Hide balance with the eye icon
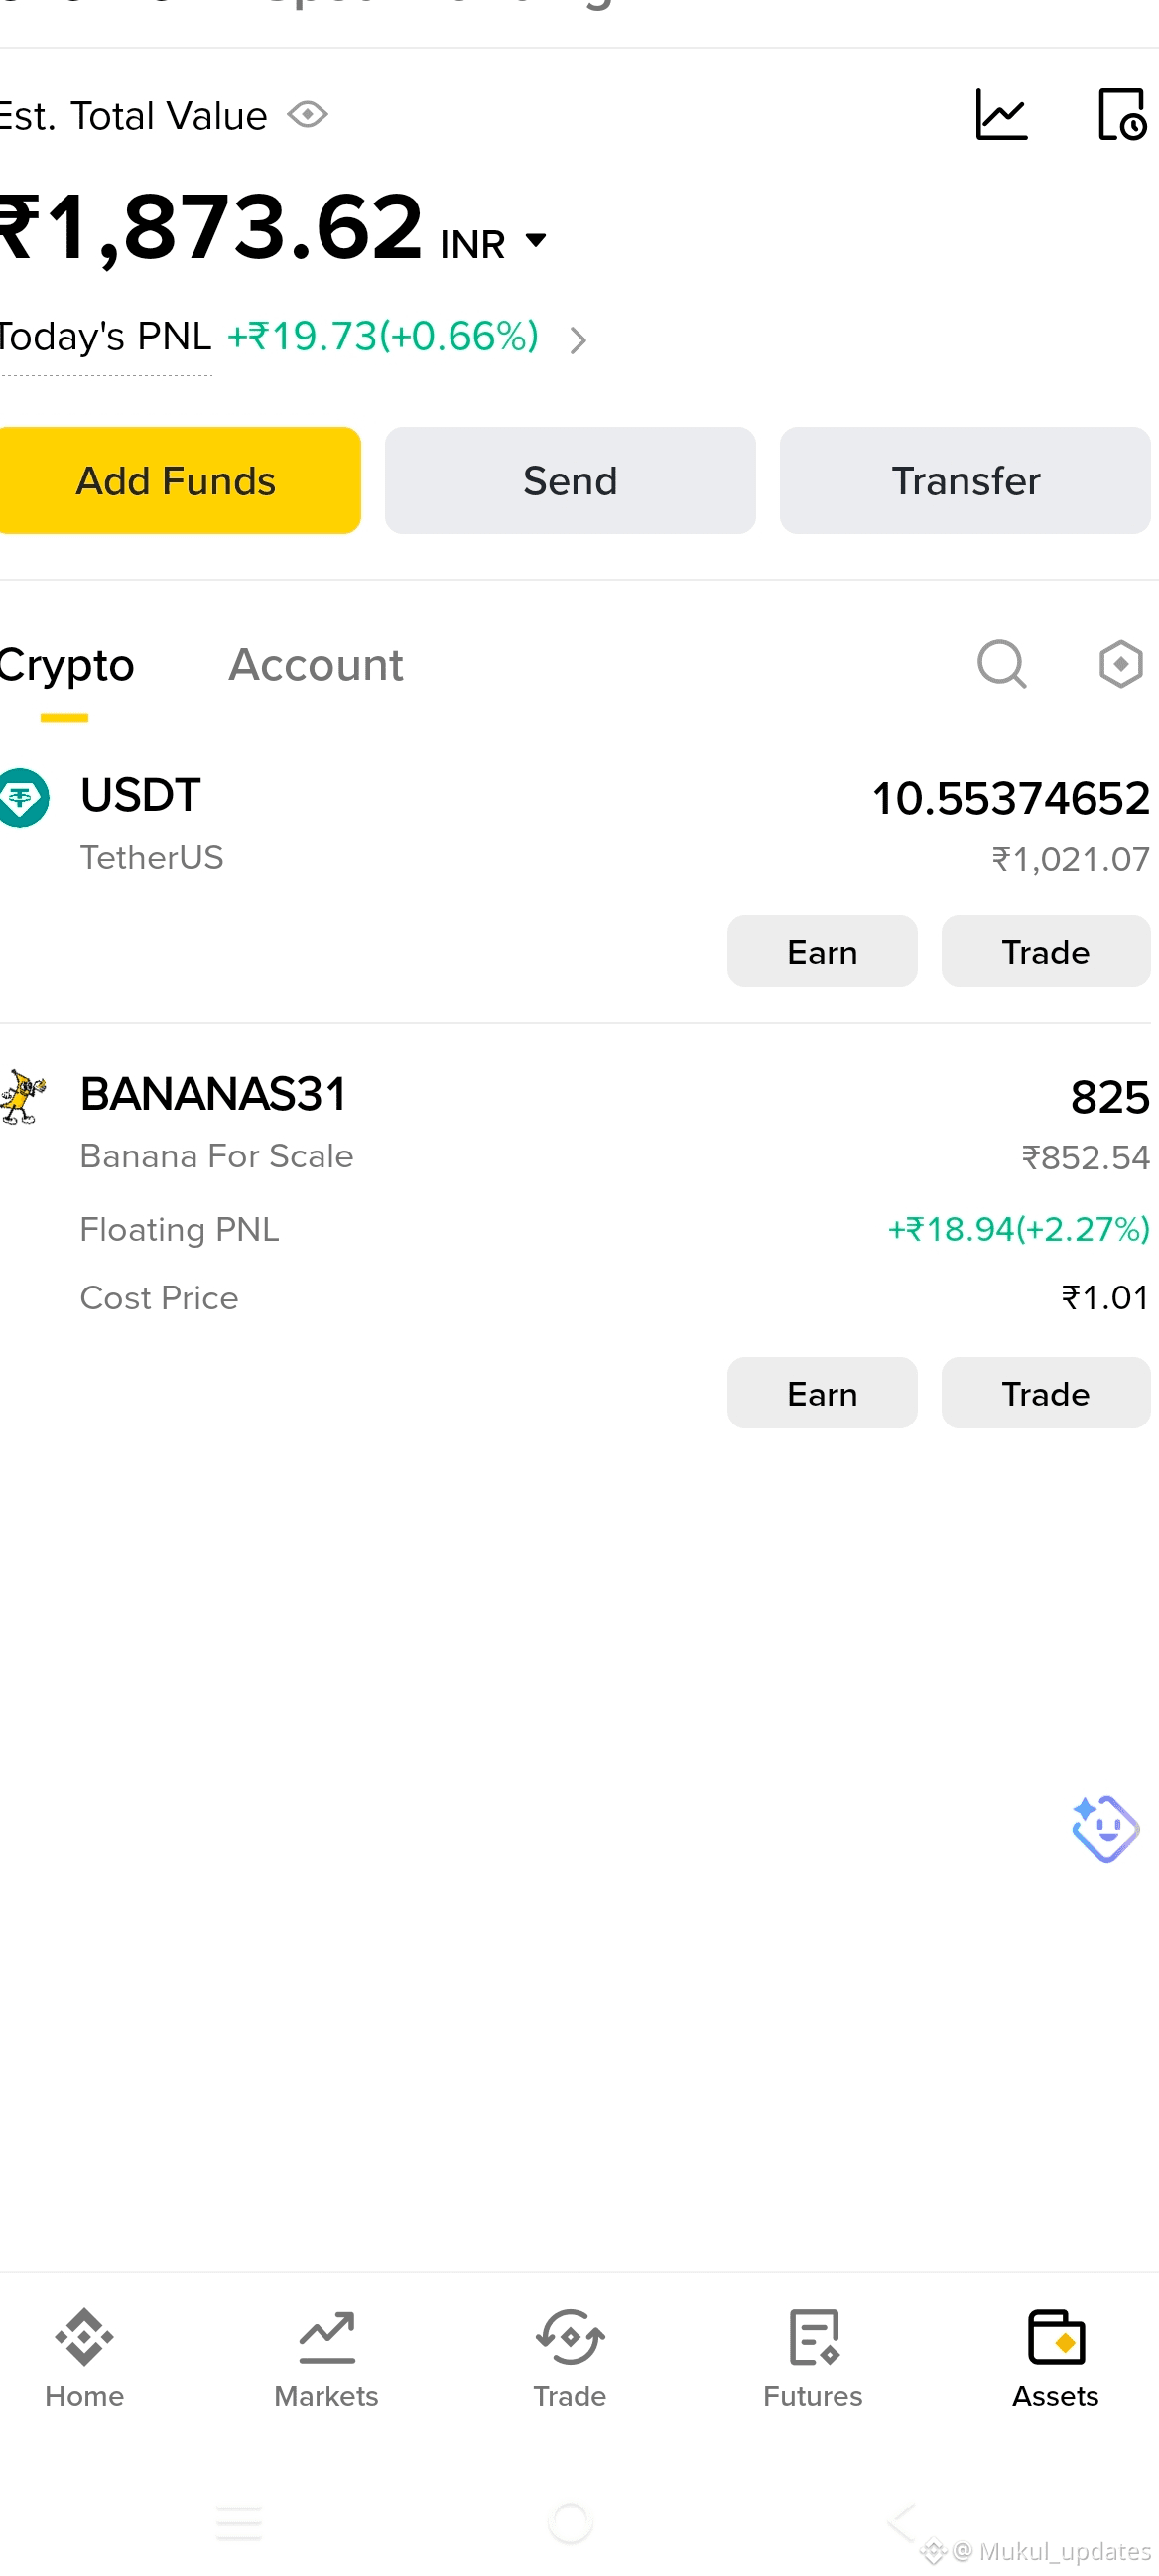Viewport: 1159px width, 2576px height. point(308,115)
